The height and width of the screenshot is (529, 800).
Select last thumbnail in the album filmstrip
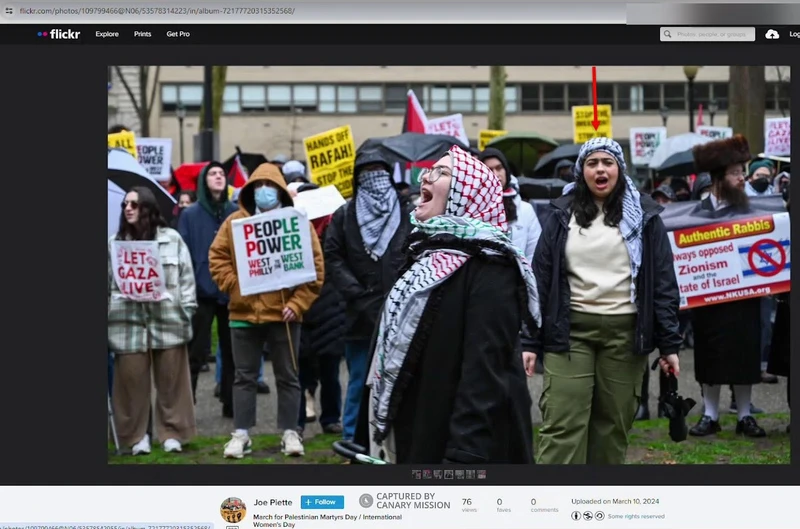pyautogui.click(x=483, y=474)
